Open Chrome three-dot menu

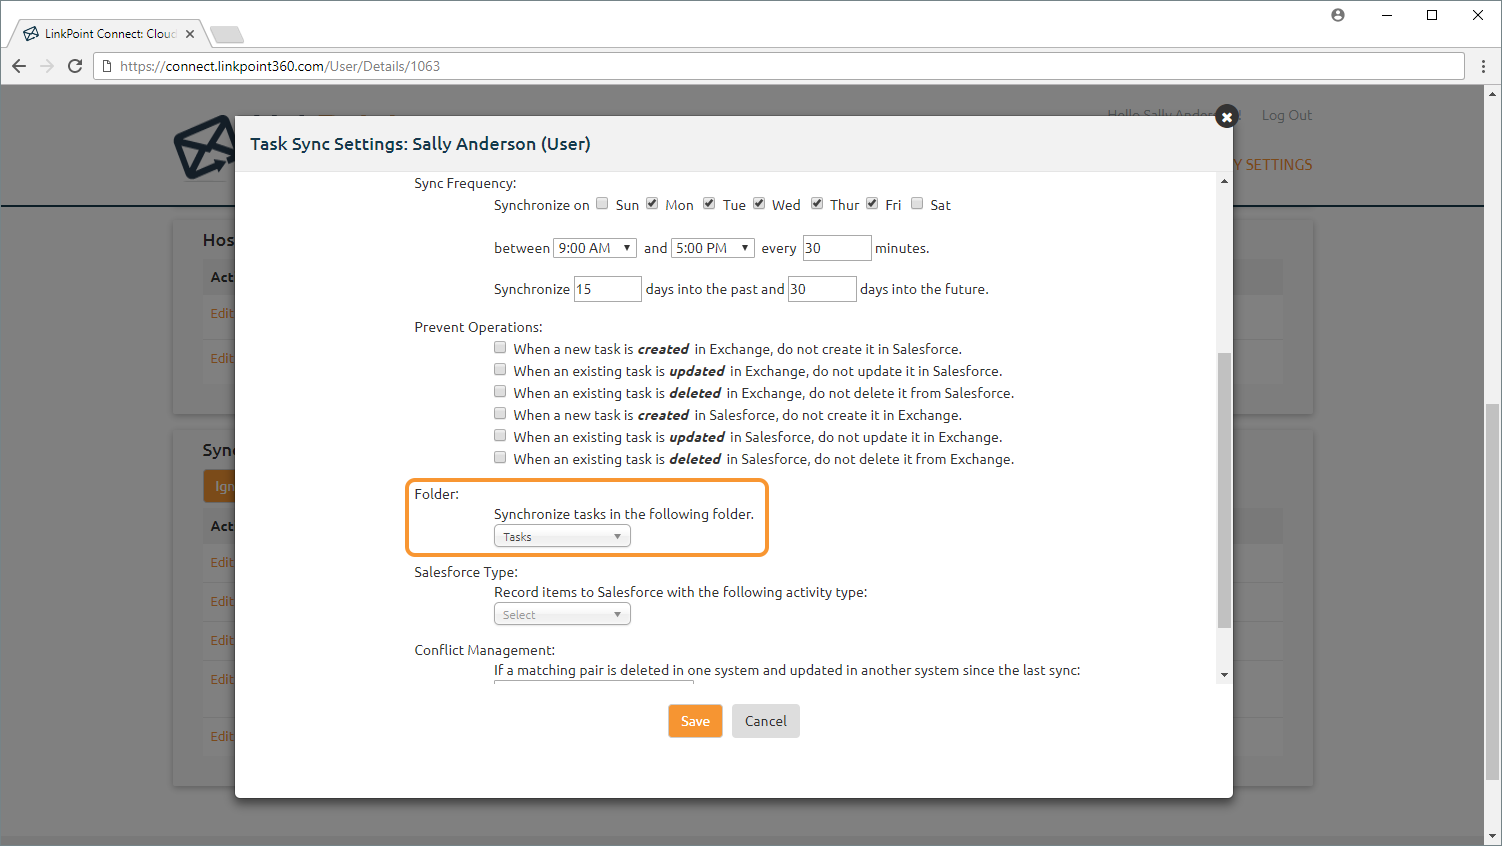(1483, 66)
